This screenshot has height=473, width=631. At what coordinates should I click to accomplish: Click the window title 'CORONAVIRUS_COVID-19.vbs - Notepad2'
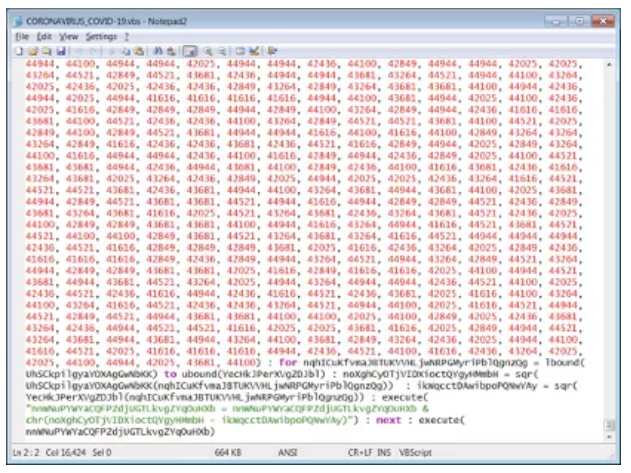pos(106,21)
